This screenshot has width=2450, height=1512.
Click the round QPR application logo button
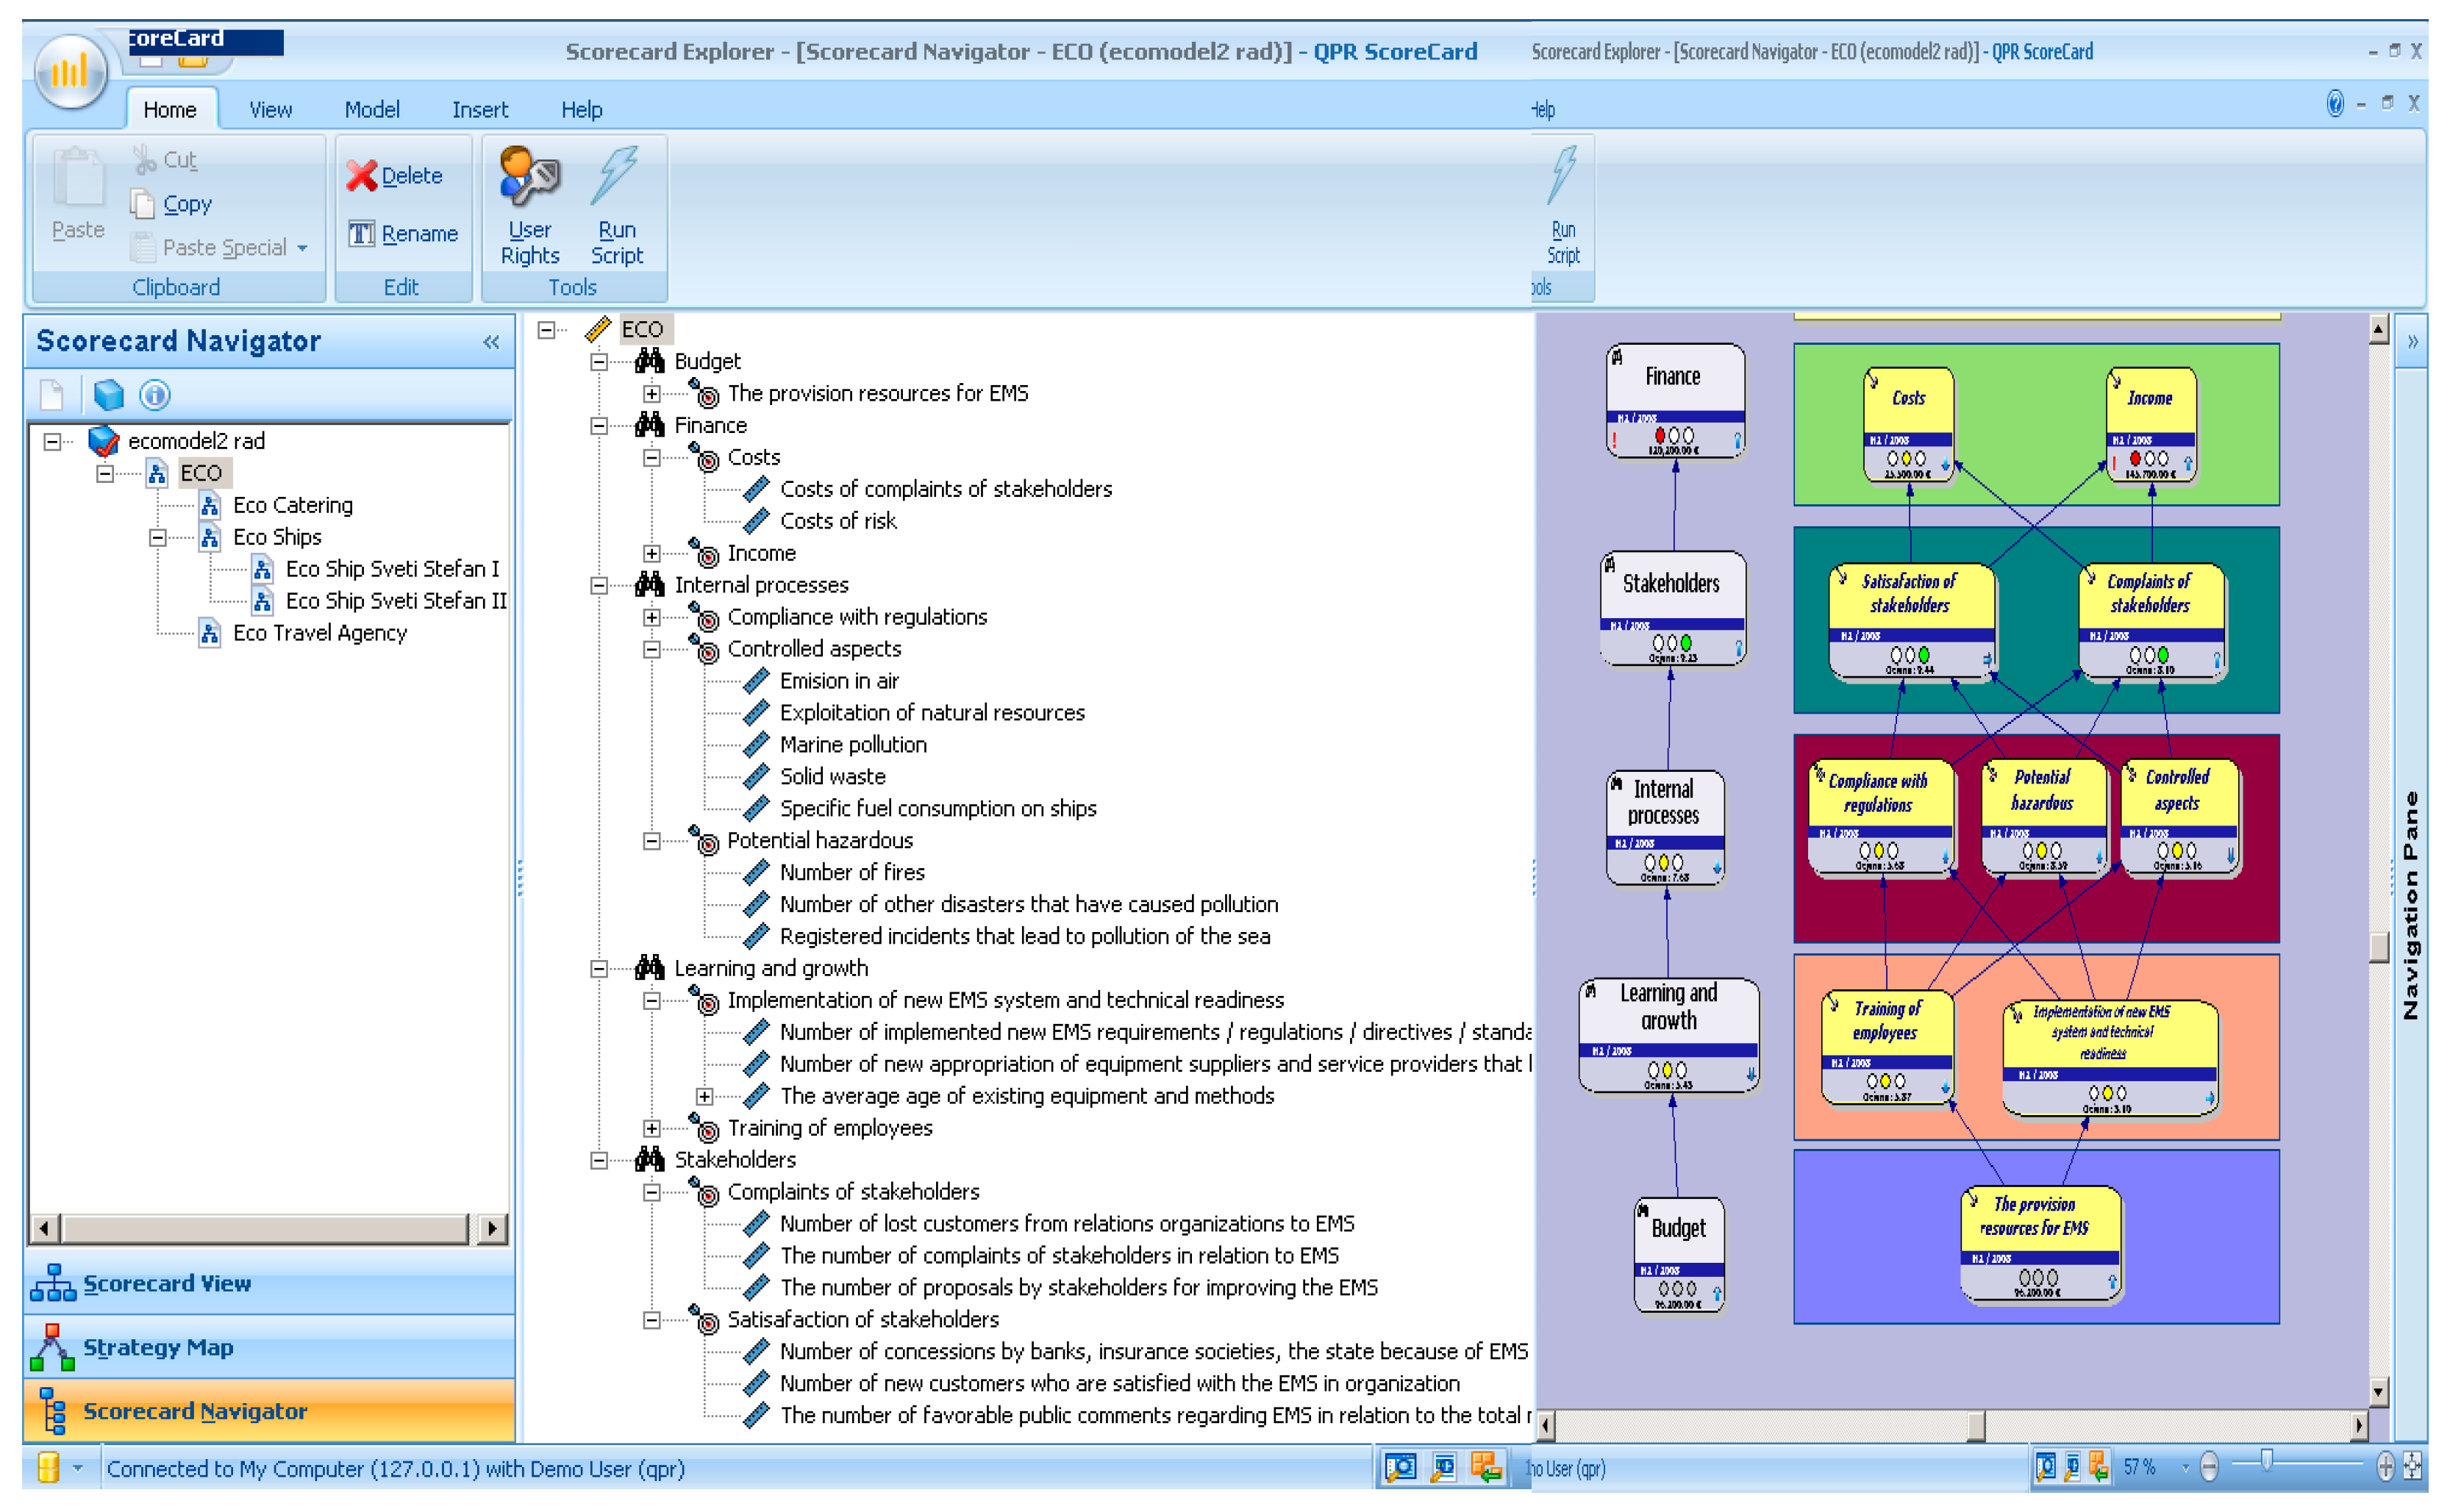coord(70,72)
